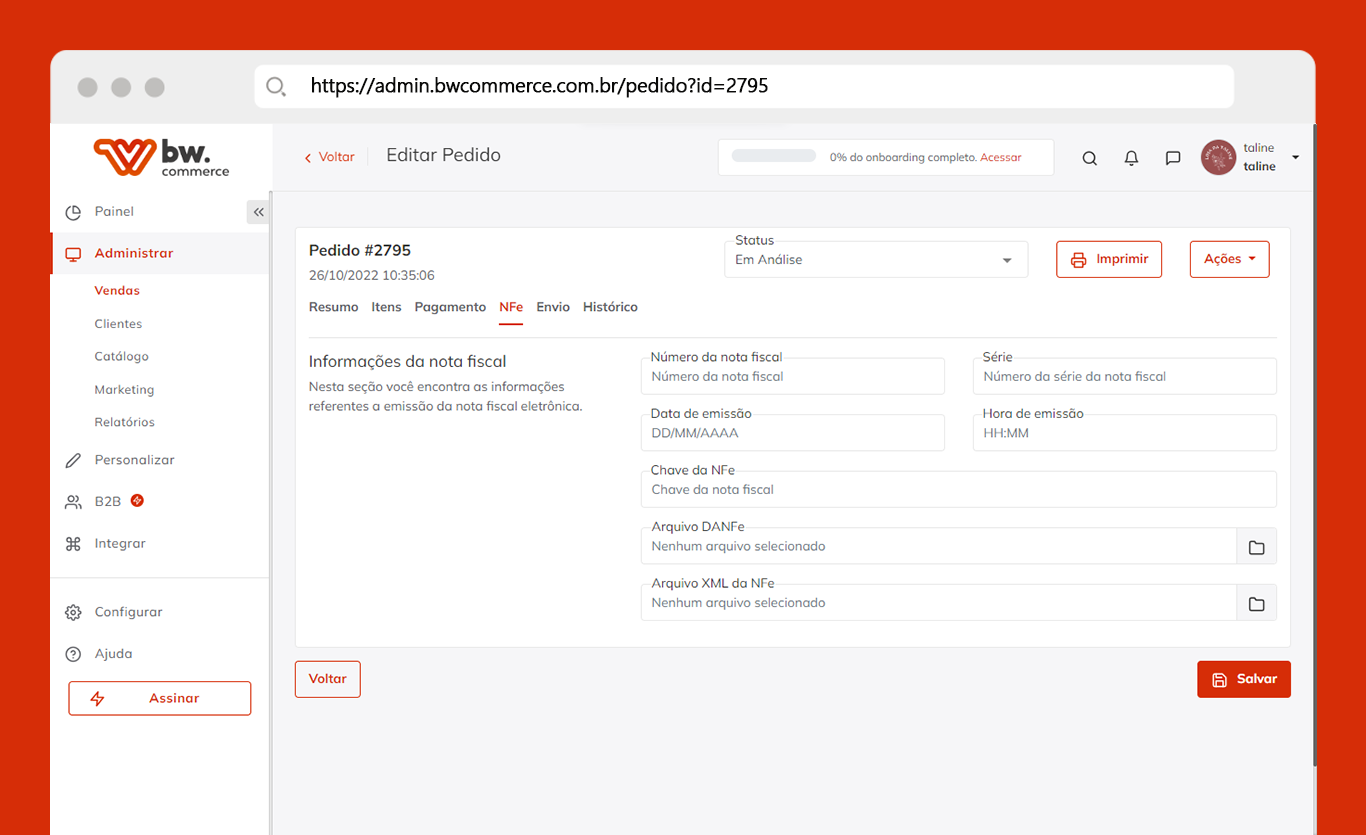
Task: Switch to the Itens tab
Action: coord(386,307)
